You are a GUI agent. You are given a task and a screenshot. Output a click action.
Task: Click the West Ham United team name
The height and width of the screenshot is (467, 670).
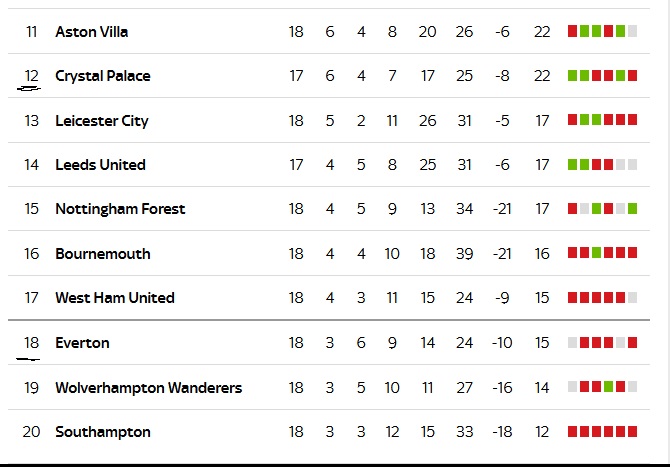tap(115, 298)
